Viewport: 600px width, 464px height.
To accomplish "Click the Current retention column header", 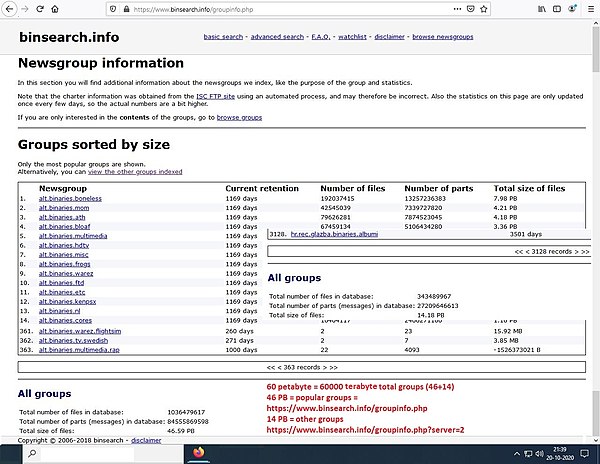I will pos(262,189).
